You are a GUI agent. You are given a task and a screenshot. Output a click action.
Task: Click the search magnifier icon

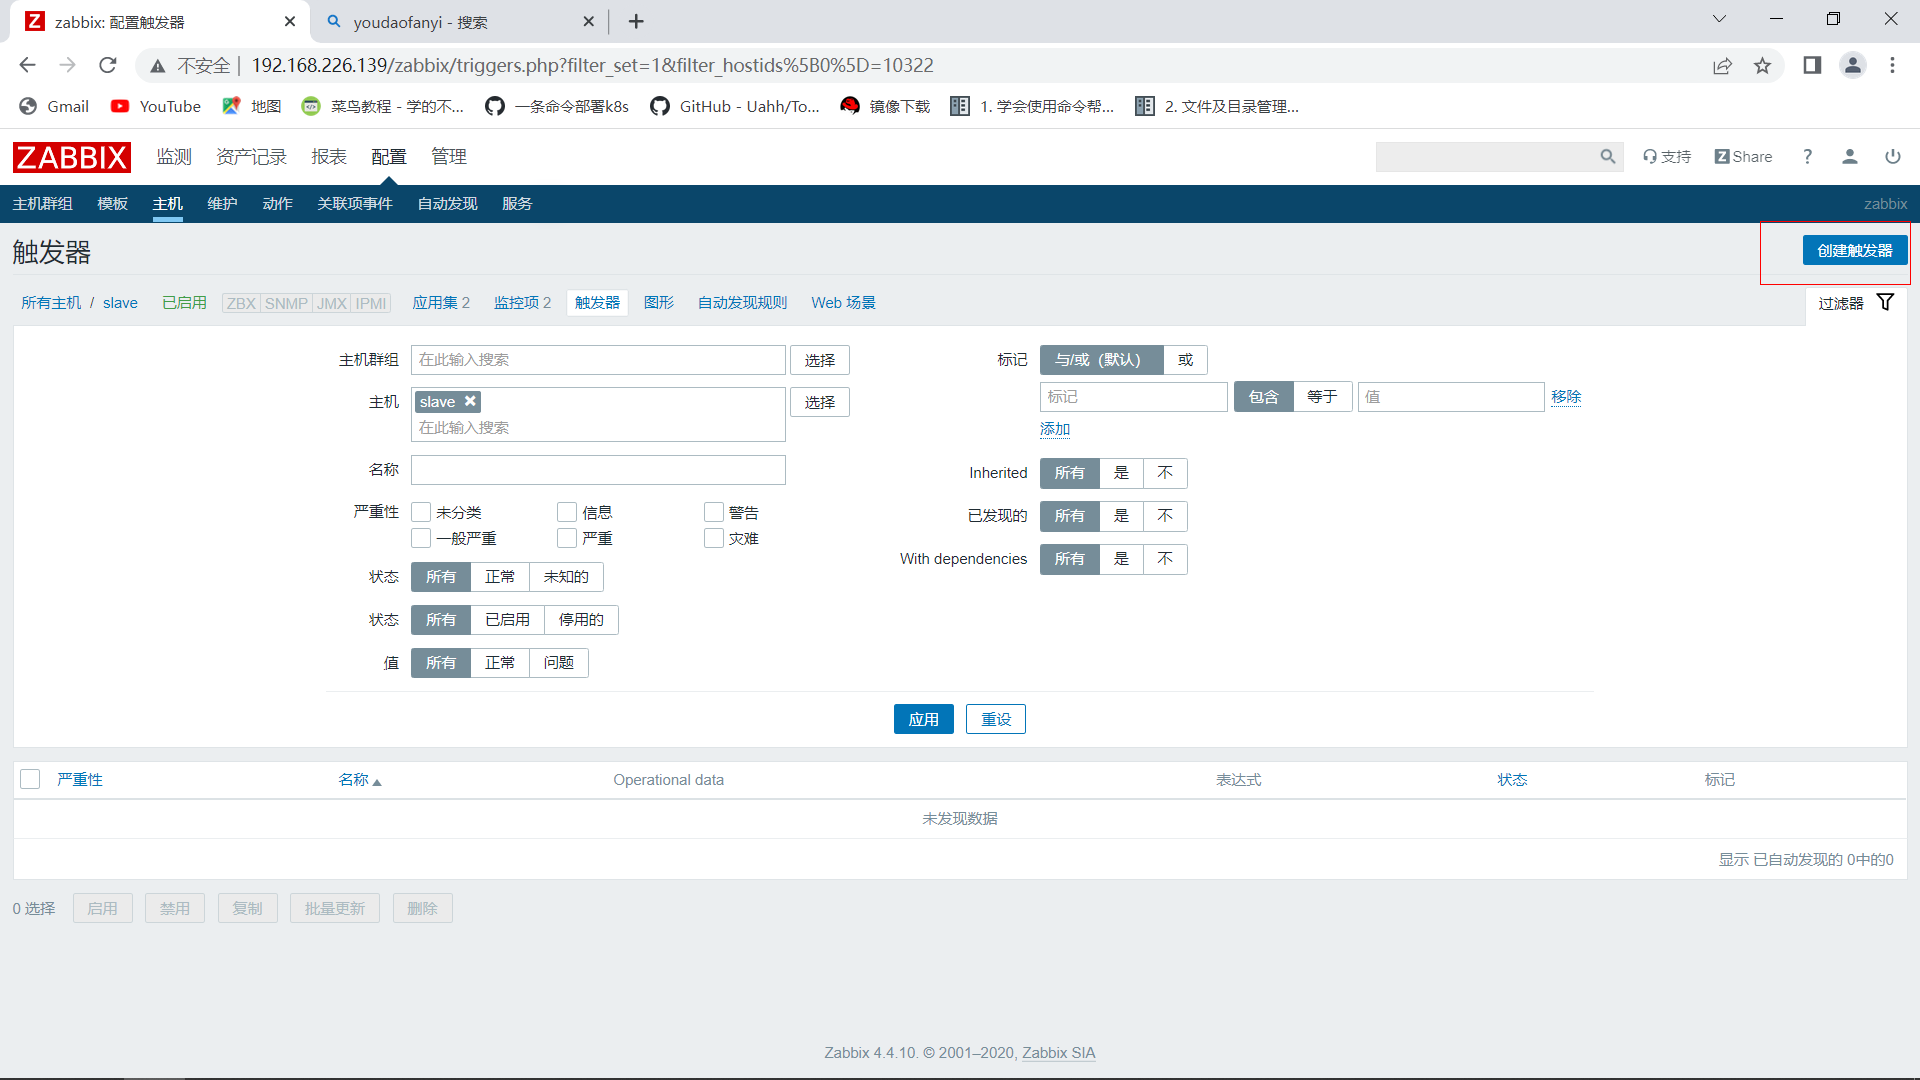pyautogui.click(x=1609, y=156)
